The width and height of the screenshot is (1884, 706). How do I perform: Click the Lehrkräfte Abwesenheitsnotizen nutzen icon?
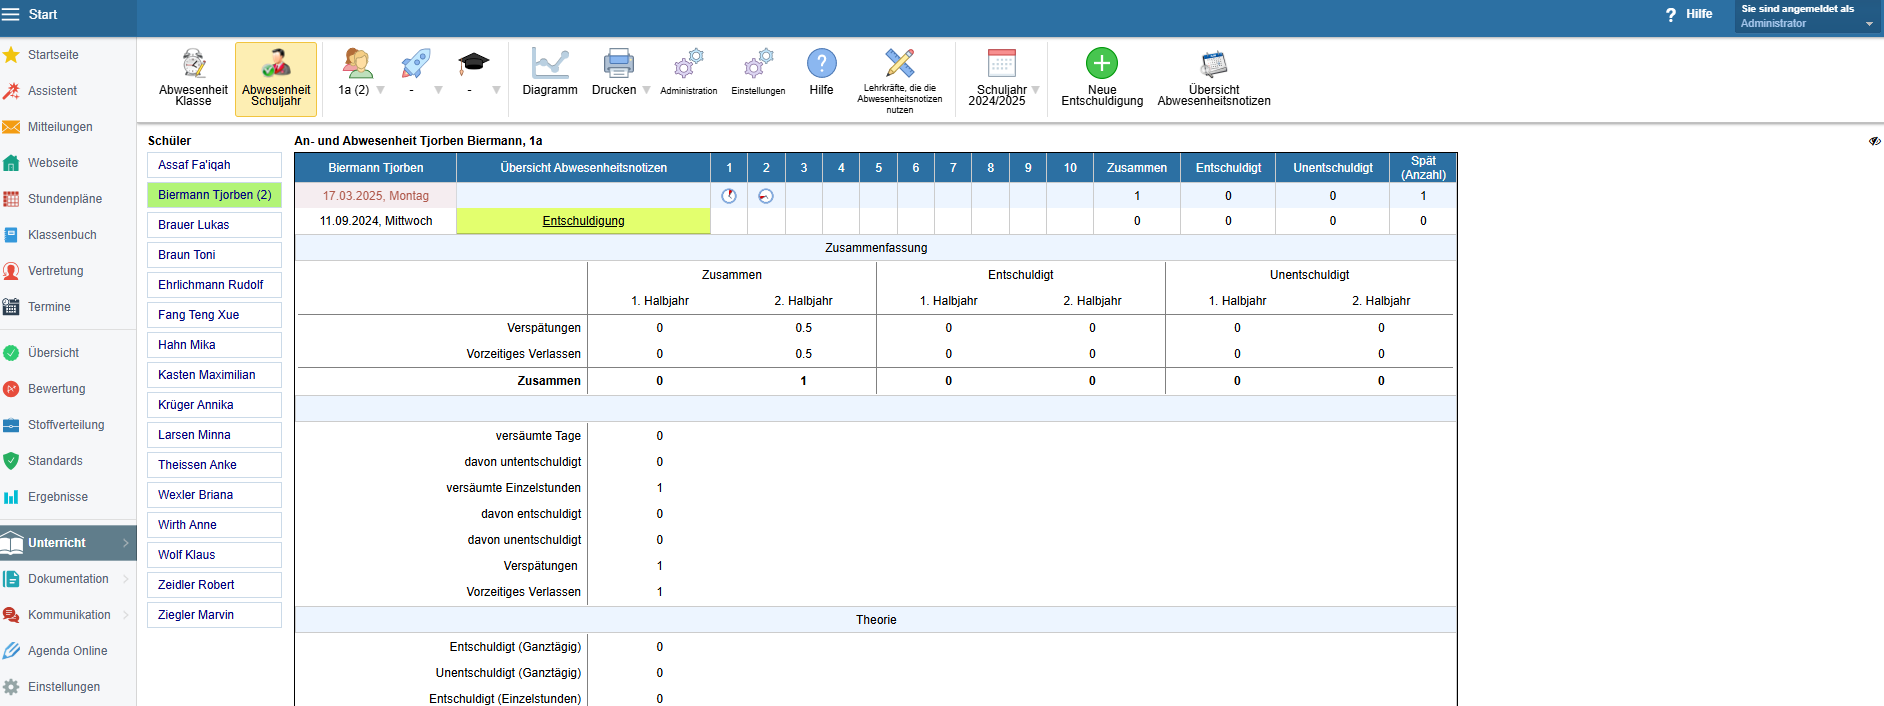899,63
